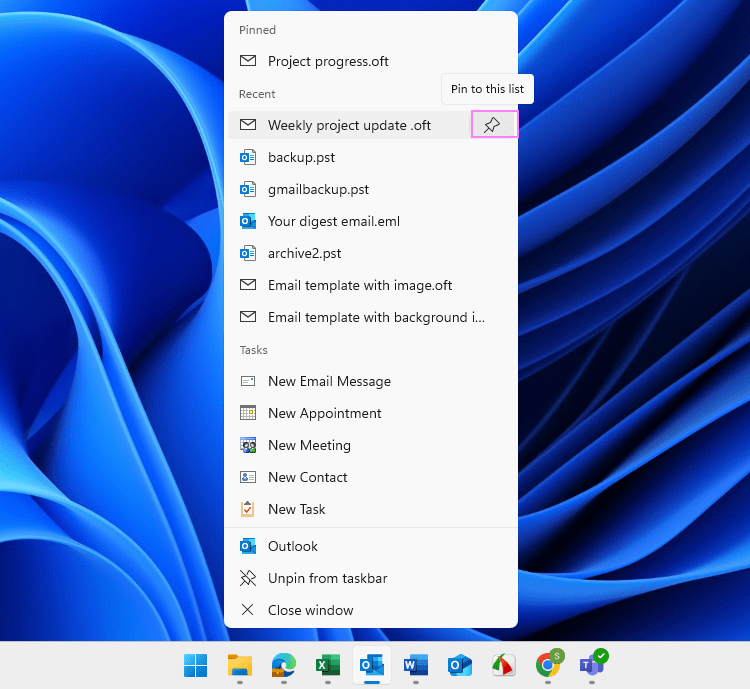Click the active Outlook taskbar icon

[x=372, y=665]
